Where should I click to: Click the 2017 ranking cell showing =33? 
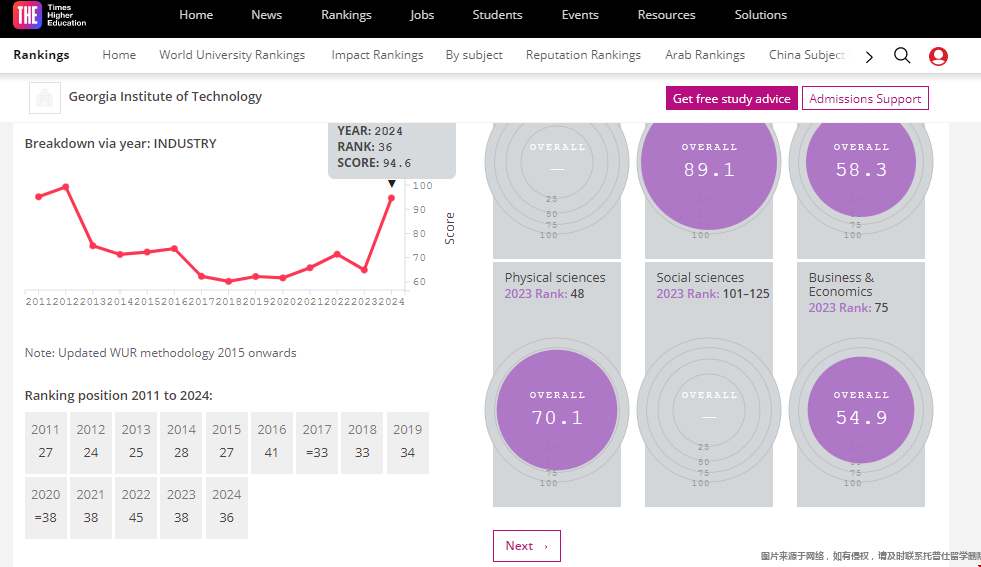coord(317,442)
